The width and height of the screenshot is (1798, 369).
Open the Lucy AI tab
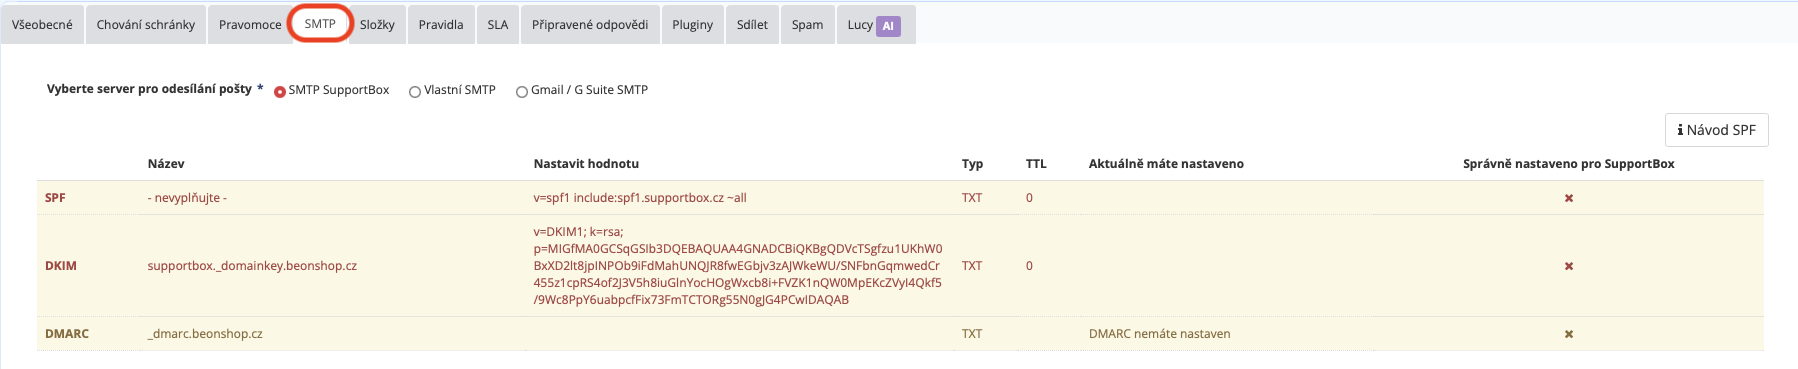click(x=875, y=25)
